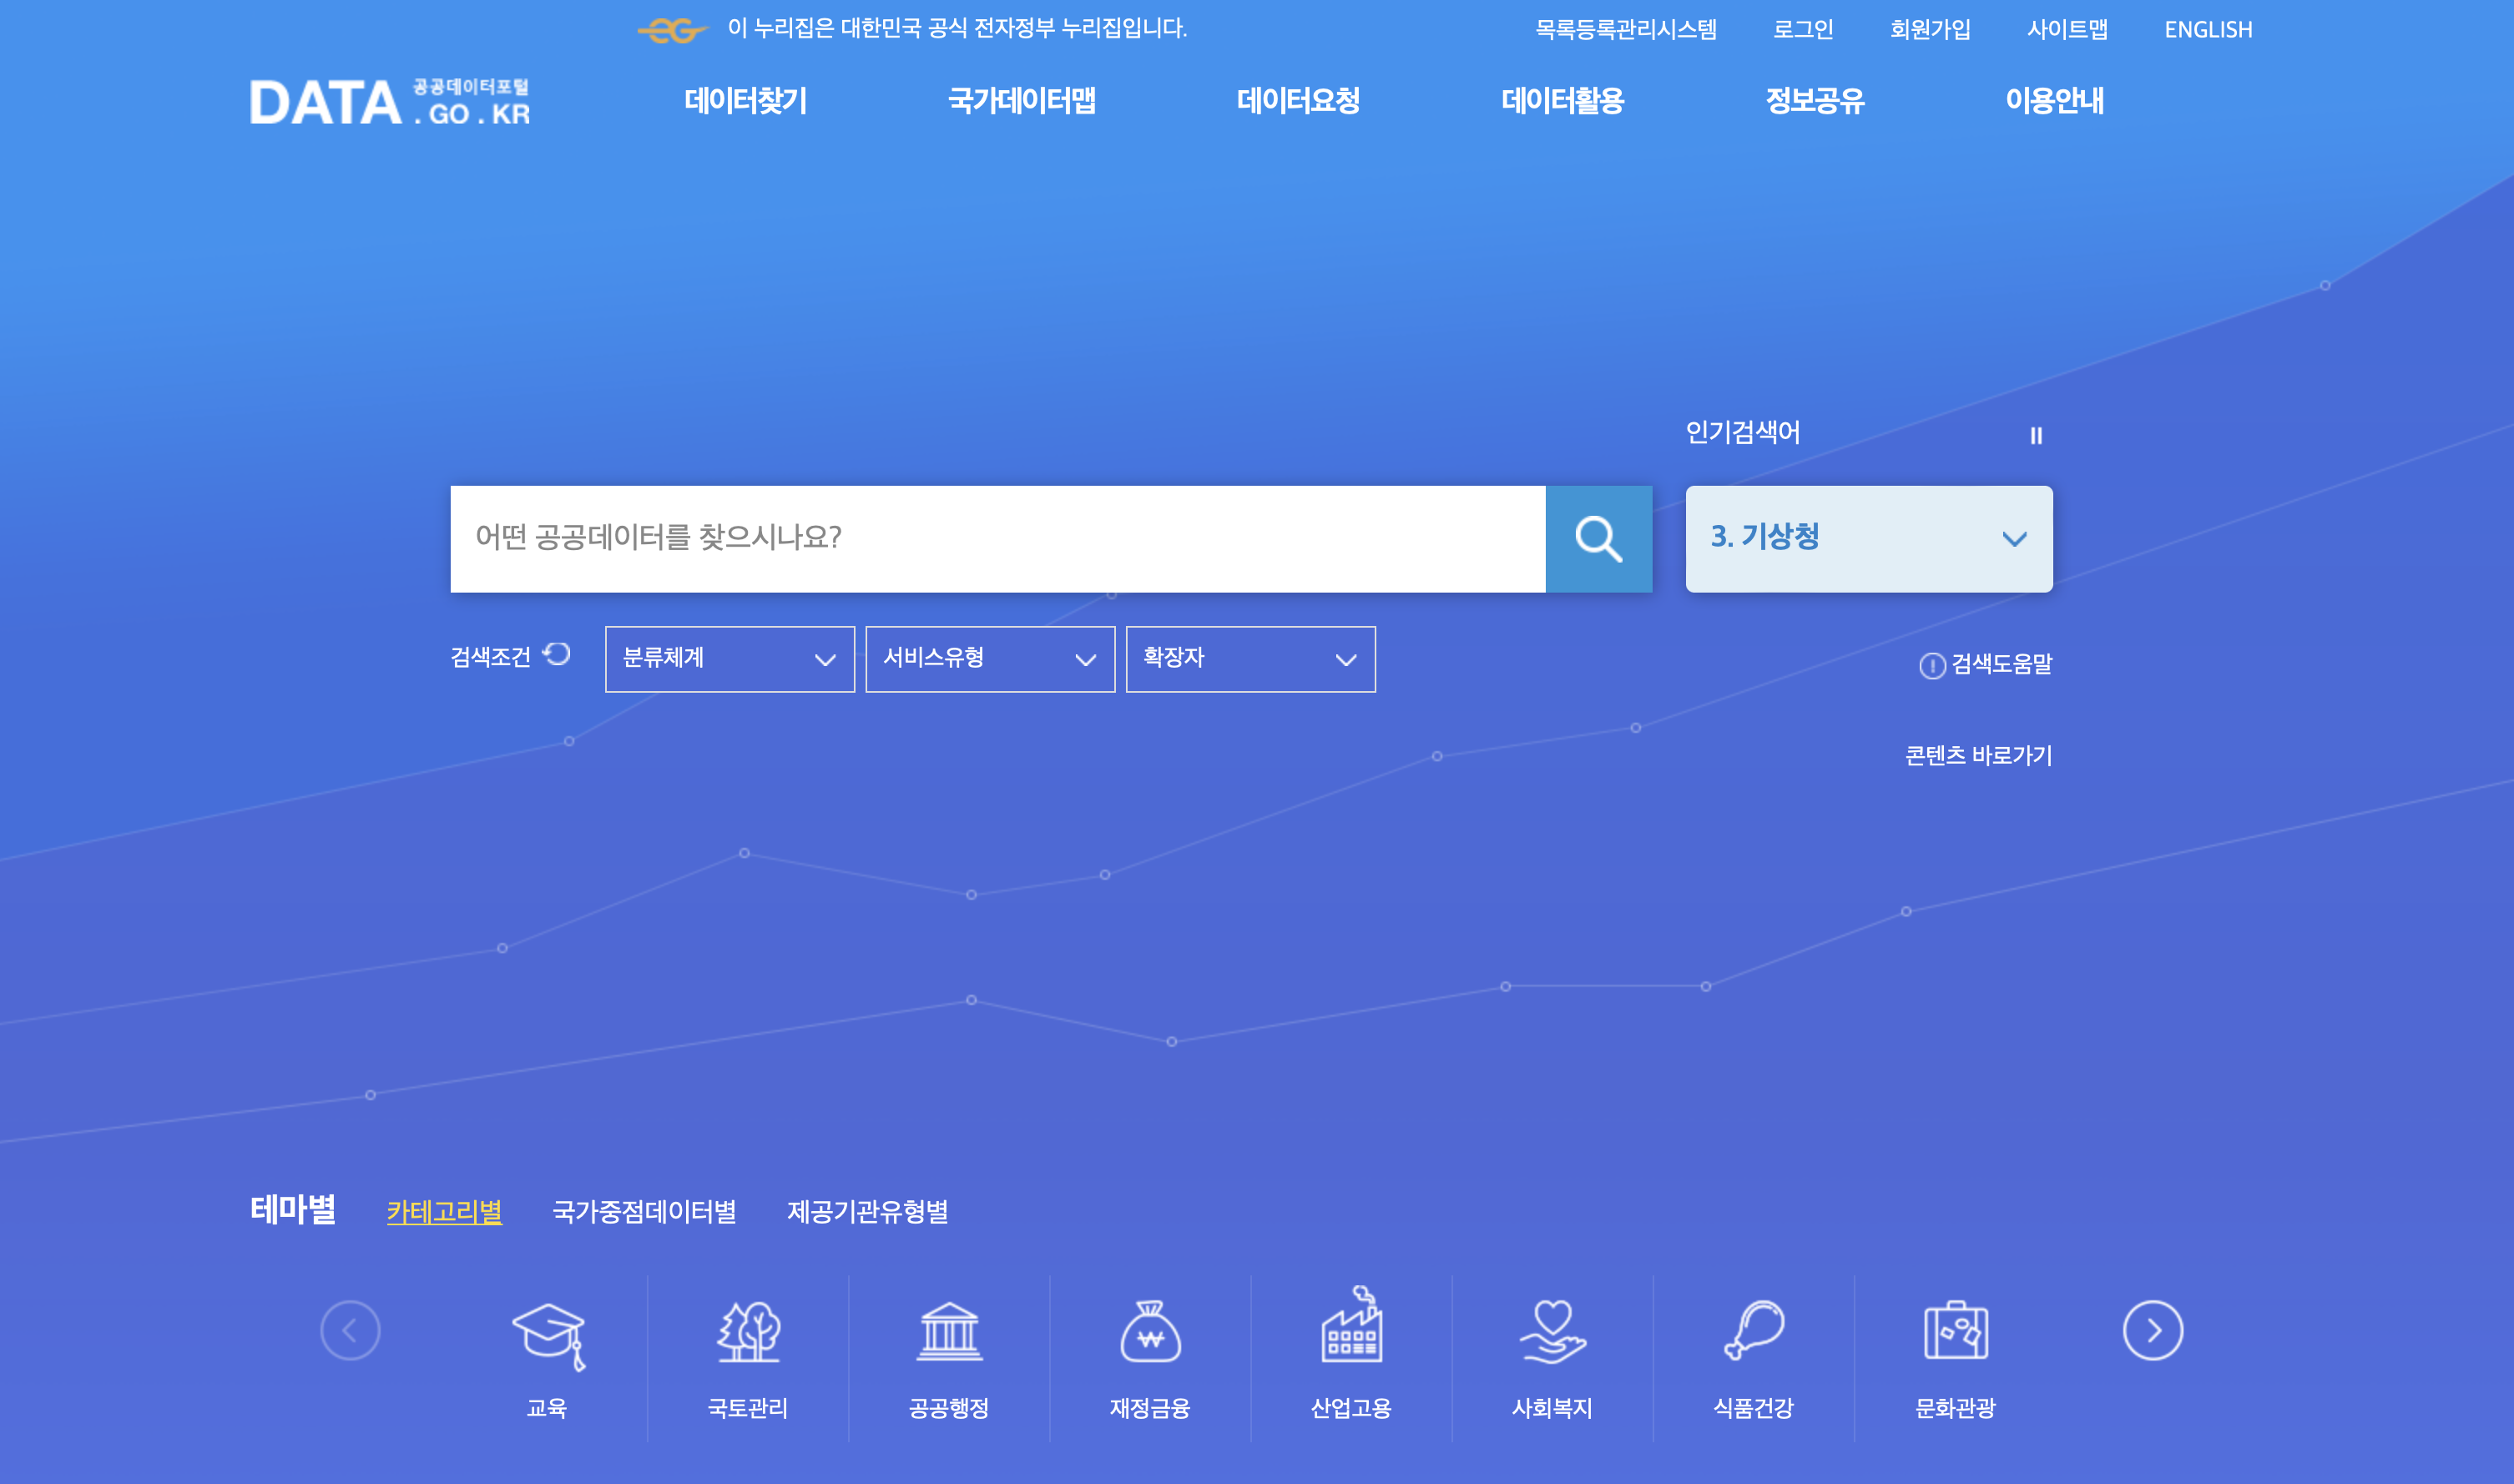Select the 국가중점데이터별 tab
This screenshot has width=2514, height=1484.
click(x=645, y=1211)
